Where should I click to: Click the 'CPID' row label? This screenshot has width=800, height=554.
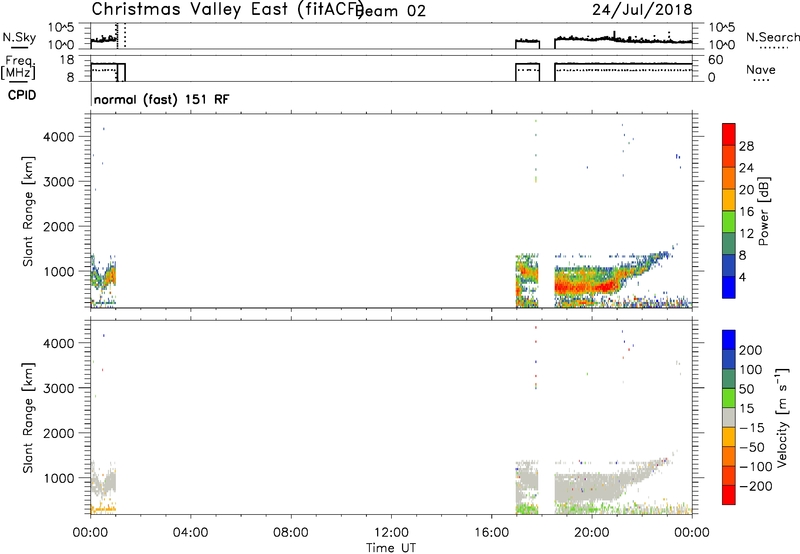pyautogui.click(x=22, y=95)
